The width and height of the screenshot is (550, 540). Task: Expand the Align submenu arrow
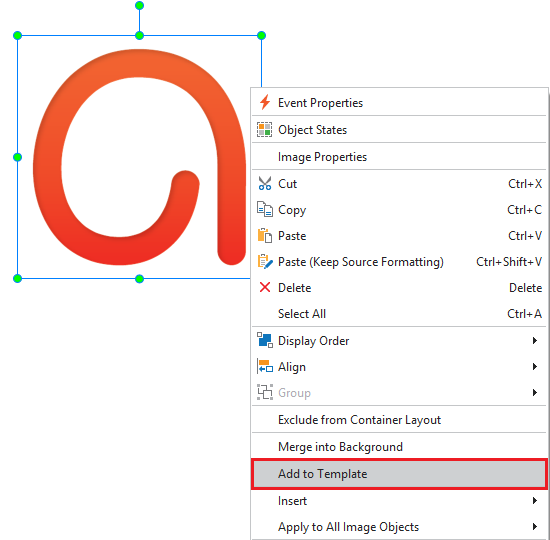point(535,367)
